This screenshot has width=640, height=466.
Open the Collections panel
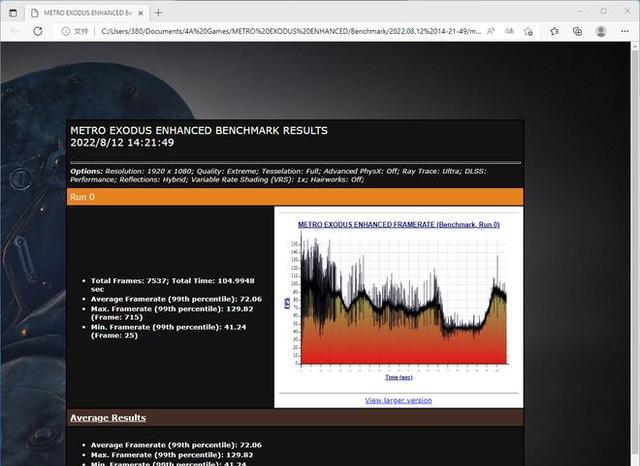click(x=577, y=31)
